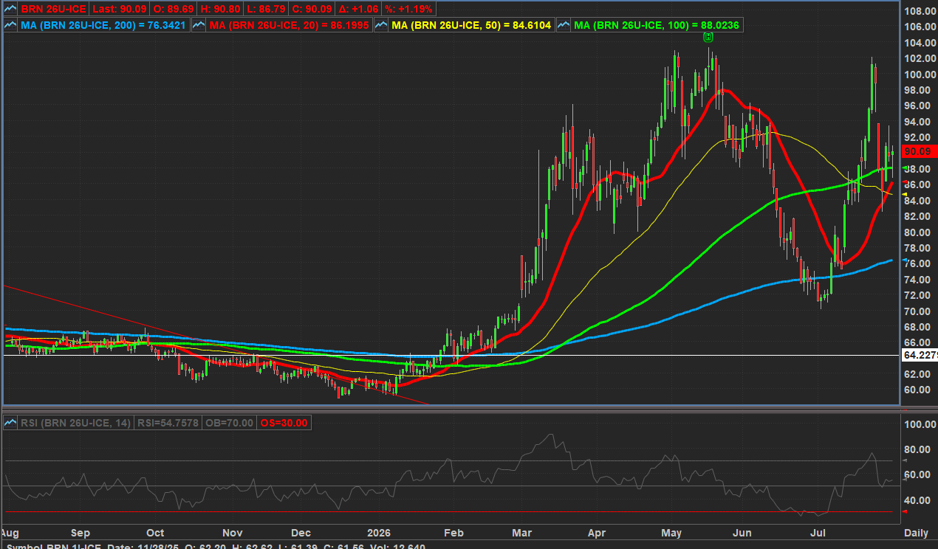This screenshot has height=549, width=938.
Task: Click the Daily interval label
Action: [x=916, y=532]
